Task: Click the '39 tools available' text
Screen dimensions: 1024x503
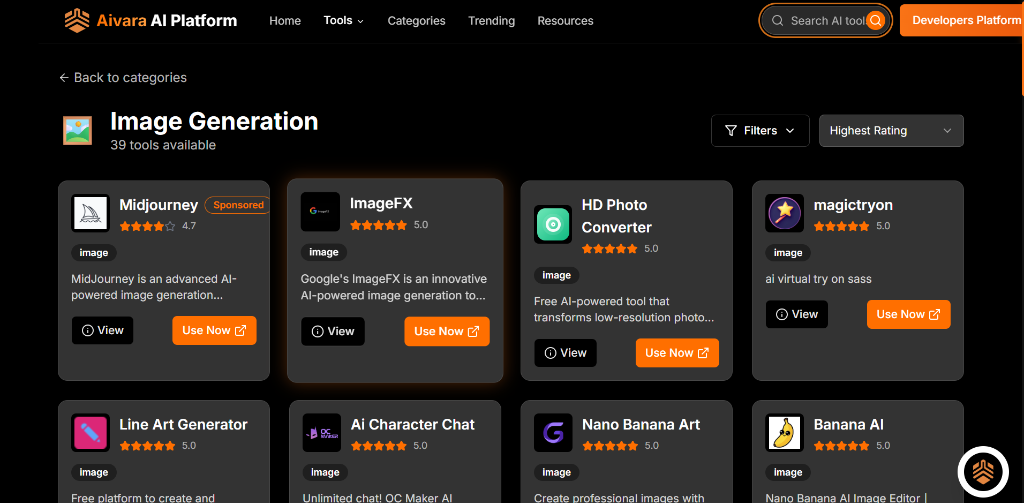Action: click(163, 145)
